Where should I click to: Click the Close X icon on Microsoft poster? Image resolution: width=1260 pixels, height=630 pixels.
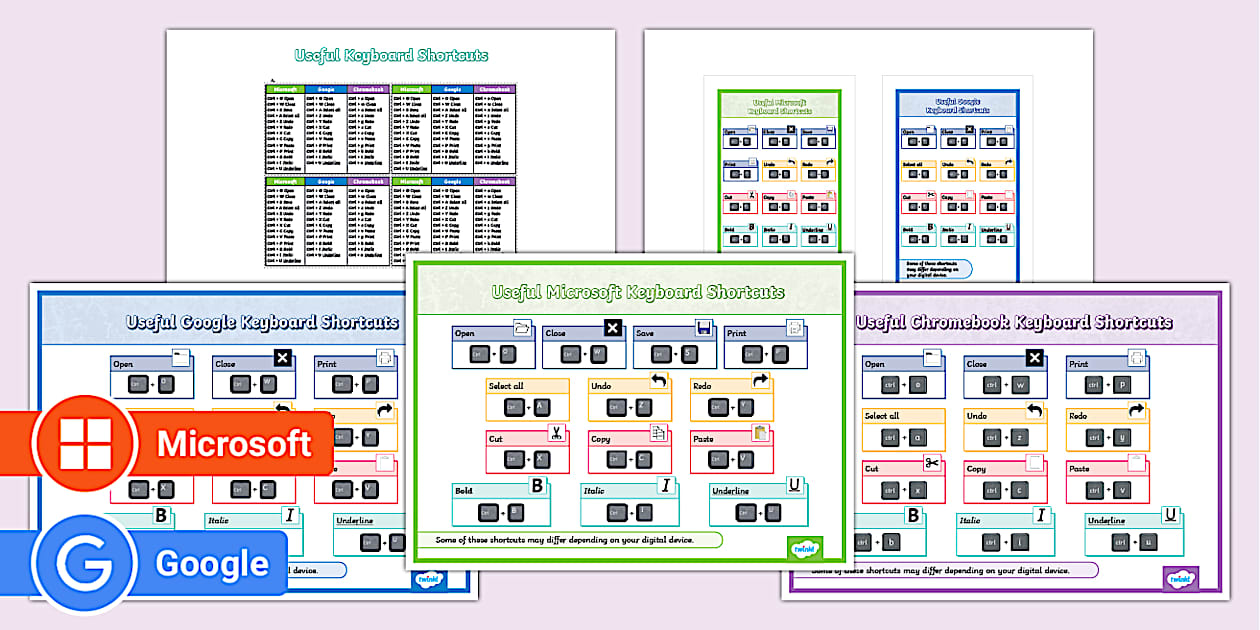tap(613, 327)
